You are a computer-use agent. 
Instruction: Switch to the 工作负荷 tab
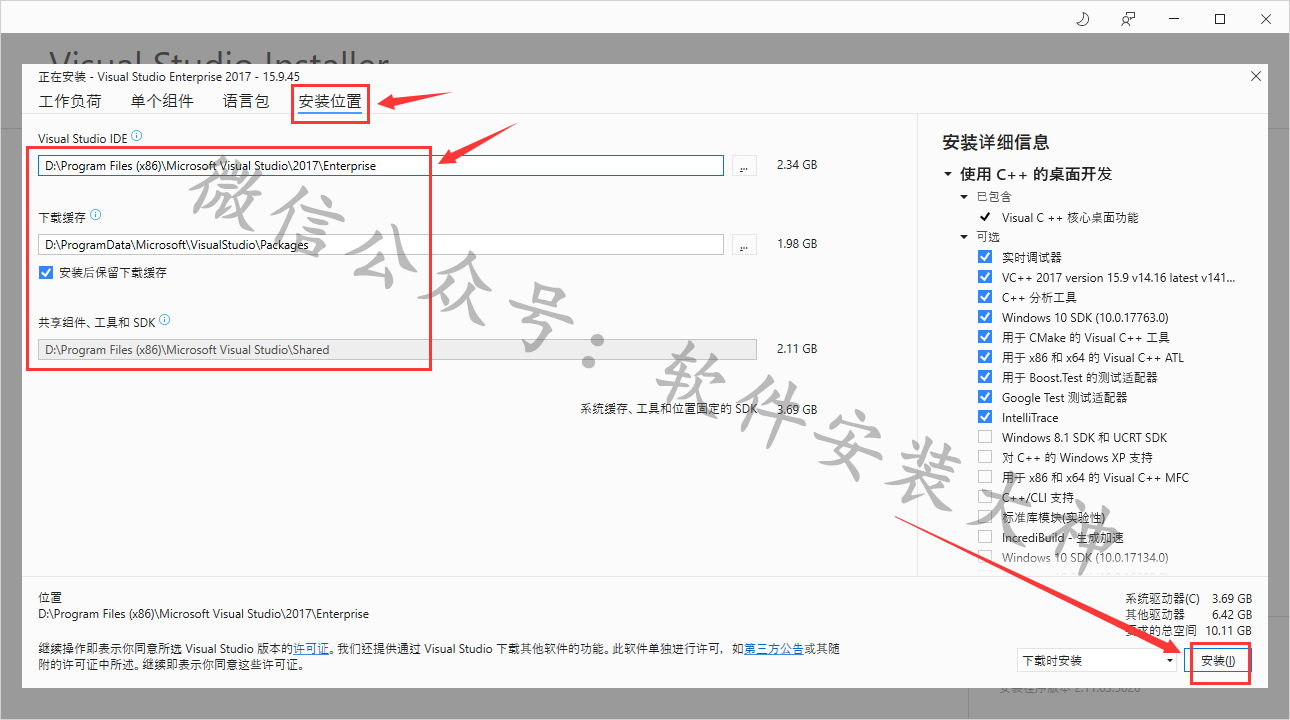pos(70,101)
